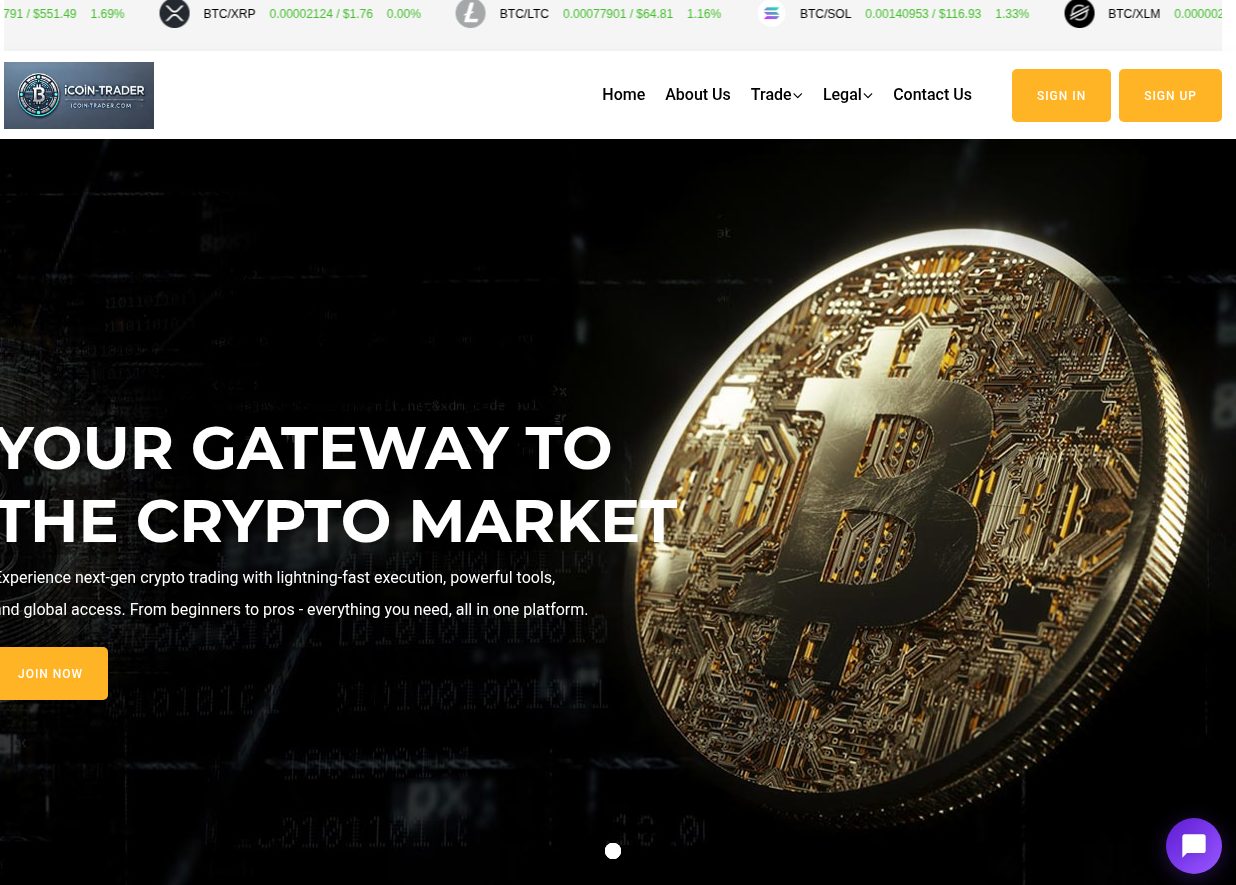The height and width of the screenshot is (885, 1236).
Task: Select the BTC/SOL ticker pair
Action: coord(826,14)
